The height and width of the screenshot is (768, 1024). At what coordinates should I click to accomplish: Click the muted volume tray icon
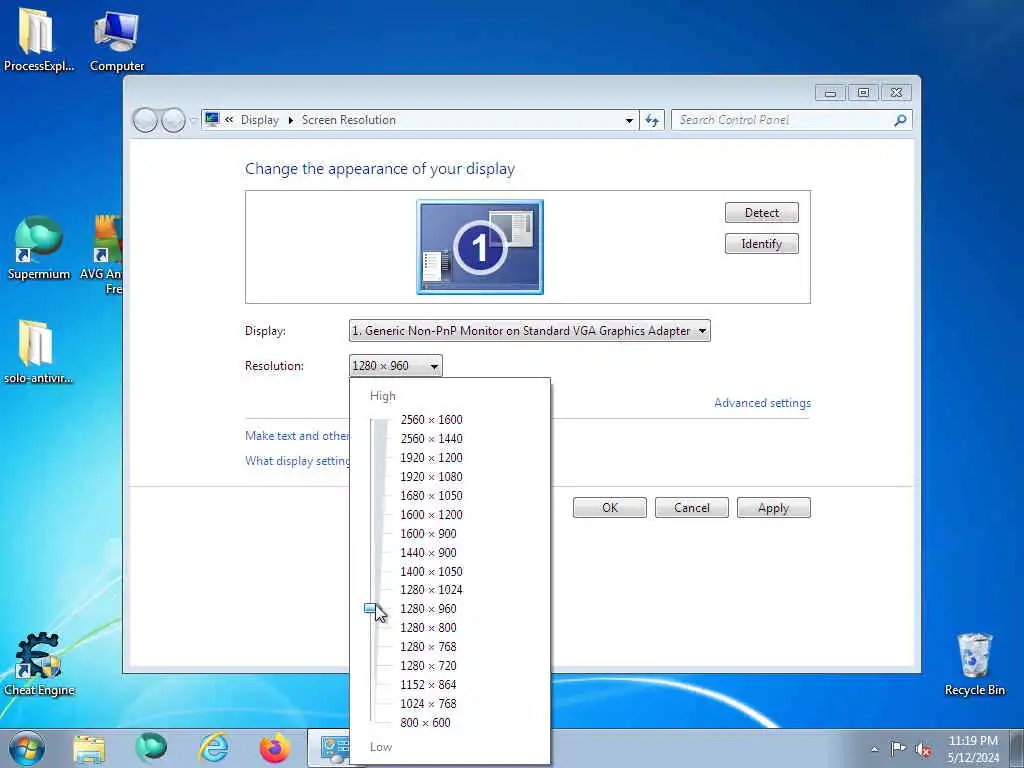pos(923,749)
